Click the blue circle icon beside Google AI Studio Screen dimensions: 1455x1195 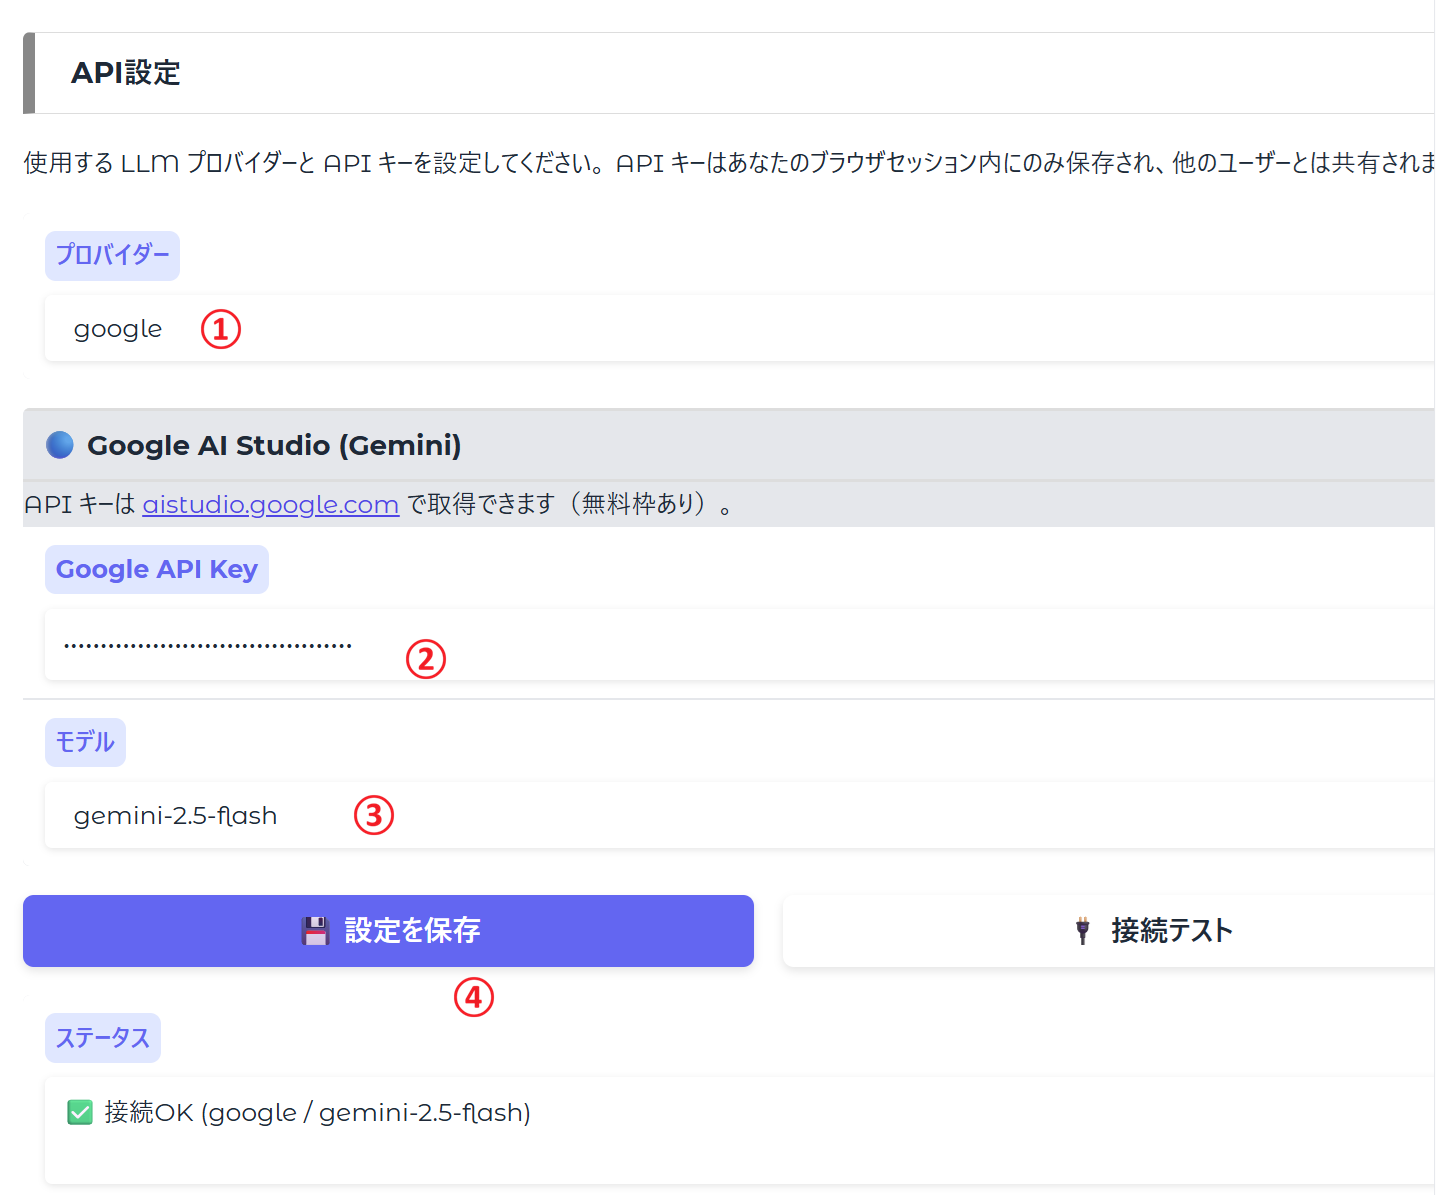tap(60, 445)
